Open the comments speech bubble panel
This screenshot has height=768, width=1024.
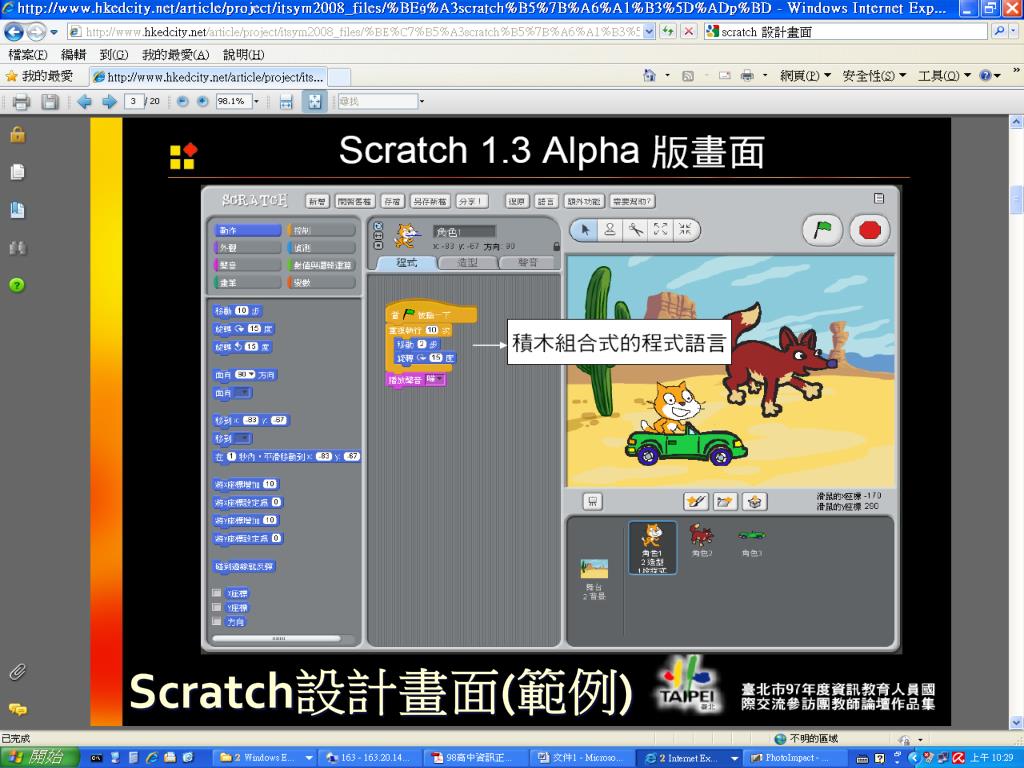18,709
